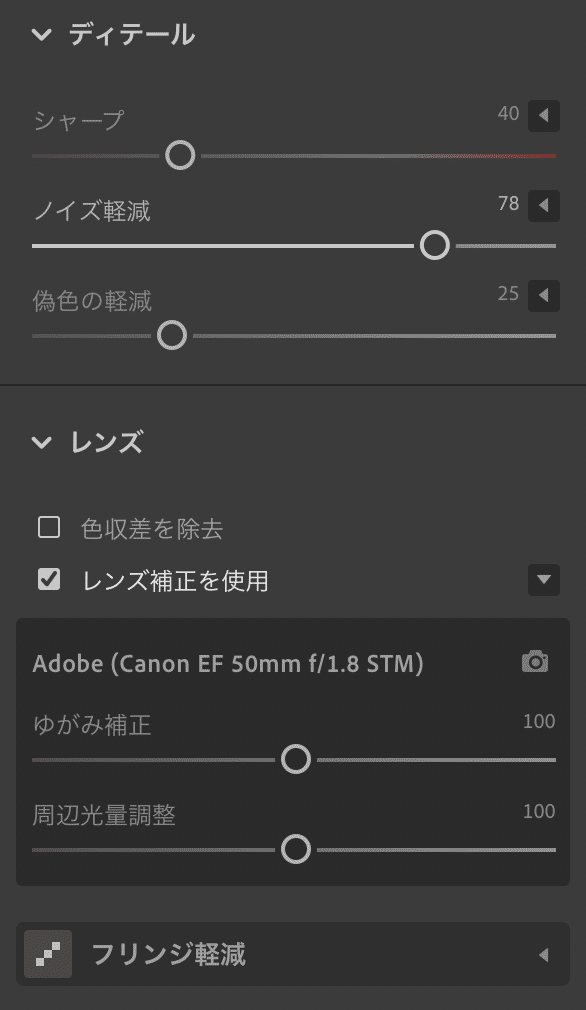Screen dimensions: 586x1010
Task: Click the ゆがみ補正 slider handle
Action: pyautogui.click(x=295, y=760)
